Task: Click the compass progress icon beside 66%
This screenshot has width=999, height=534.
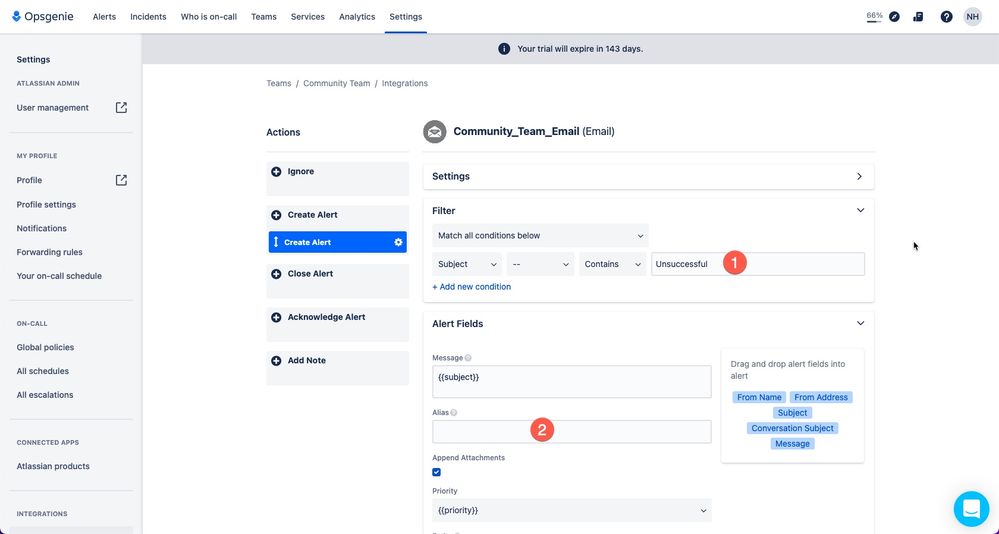Action: coord(895,17)
